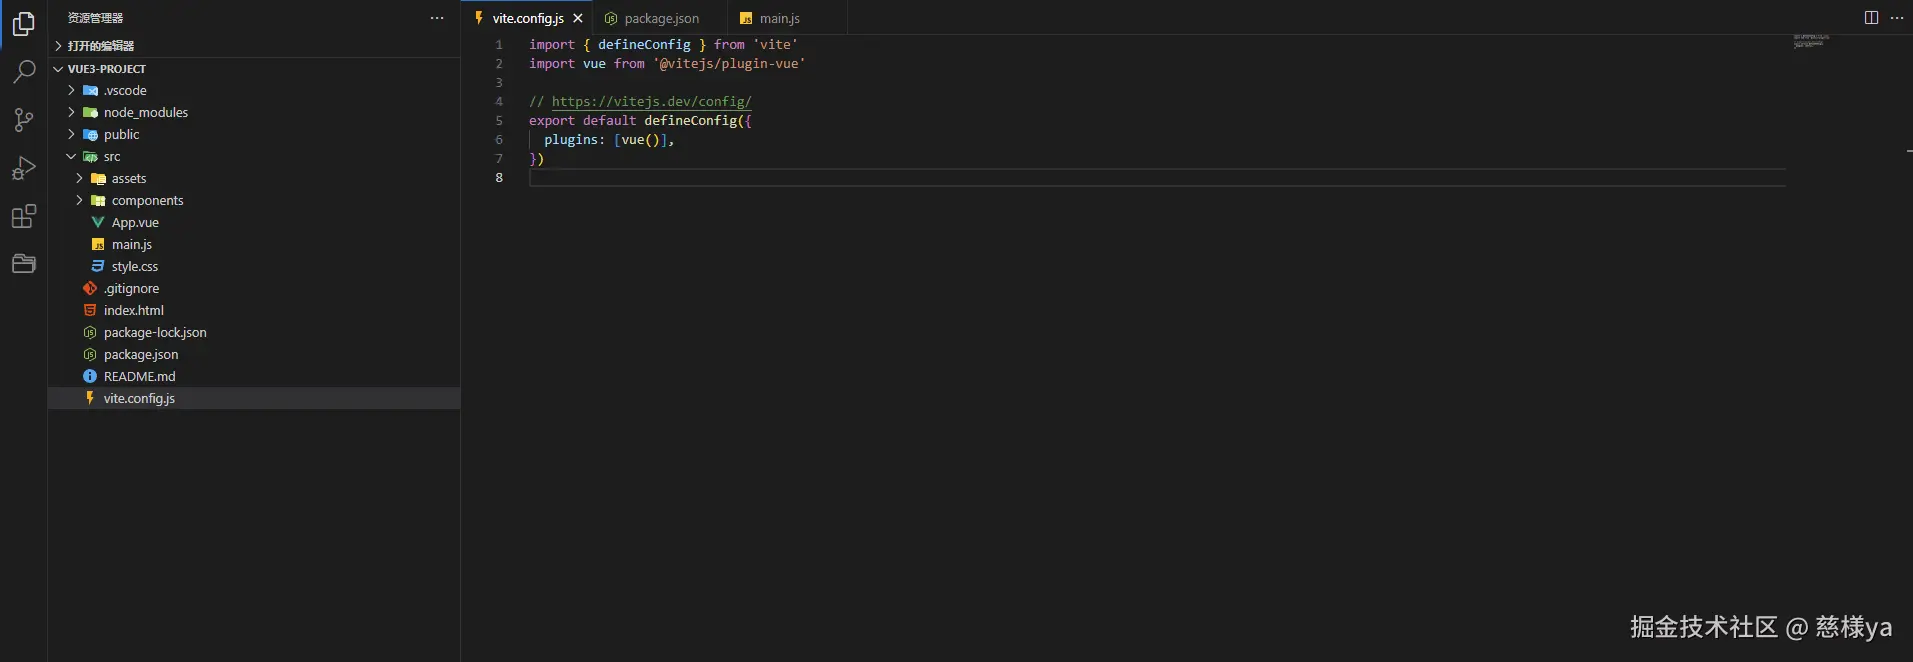Open main.js in the file tree

[x=131, y=244]
